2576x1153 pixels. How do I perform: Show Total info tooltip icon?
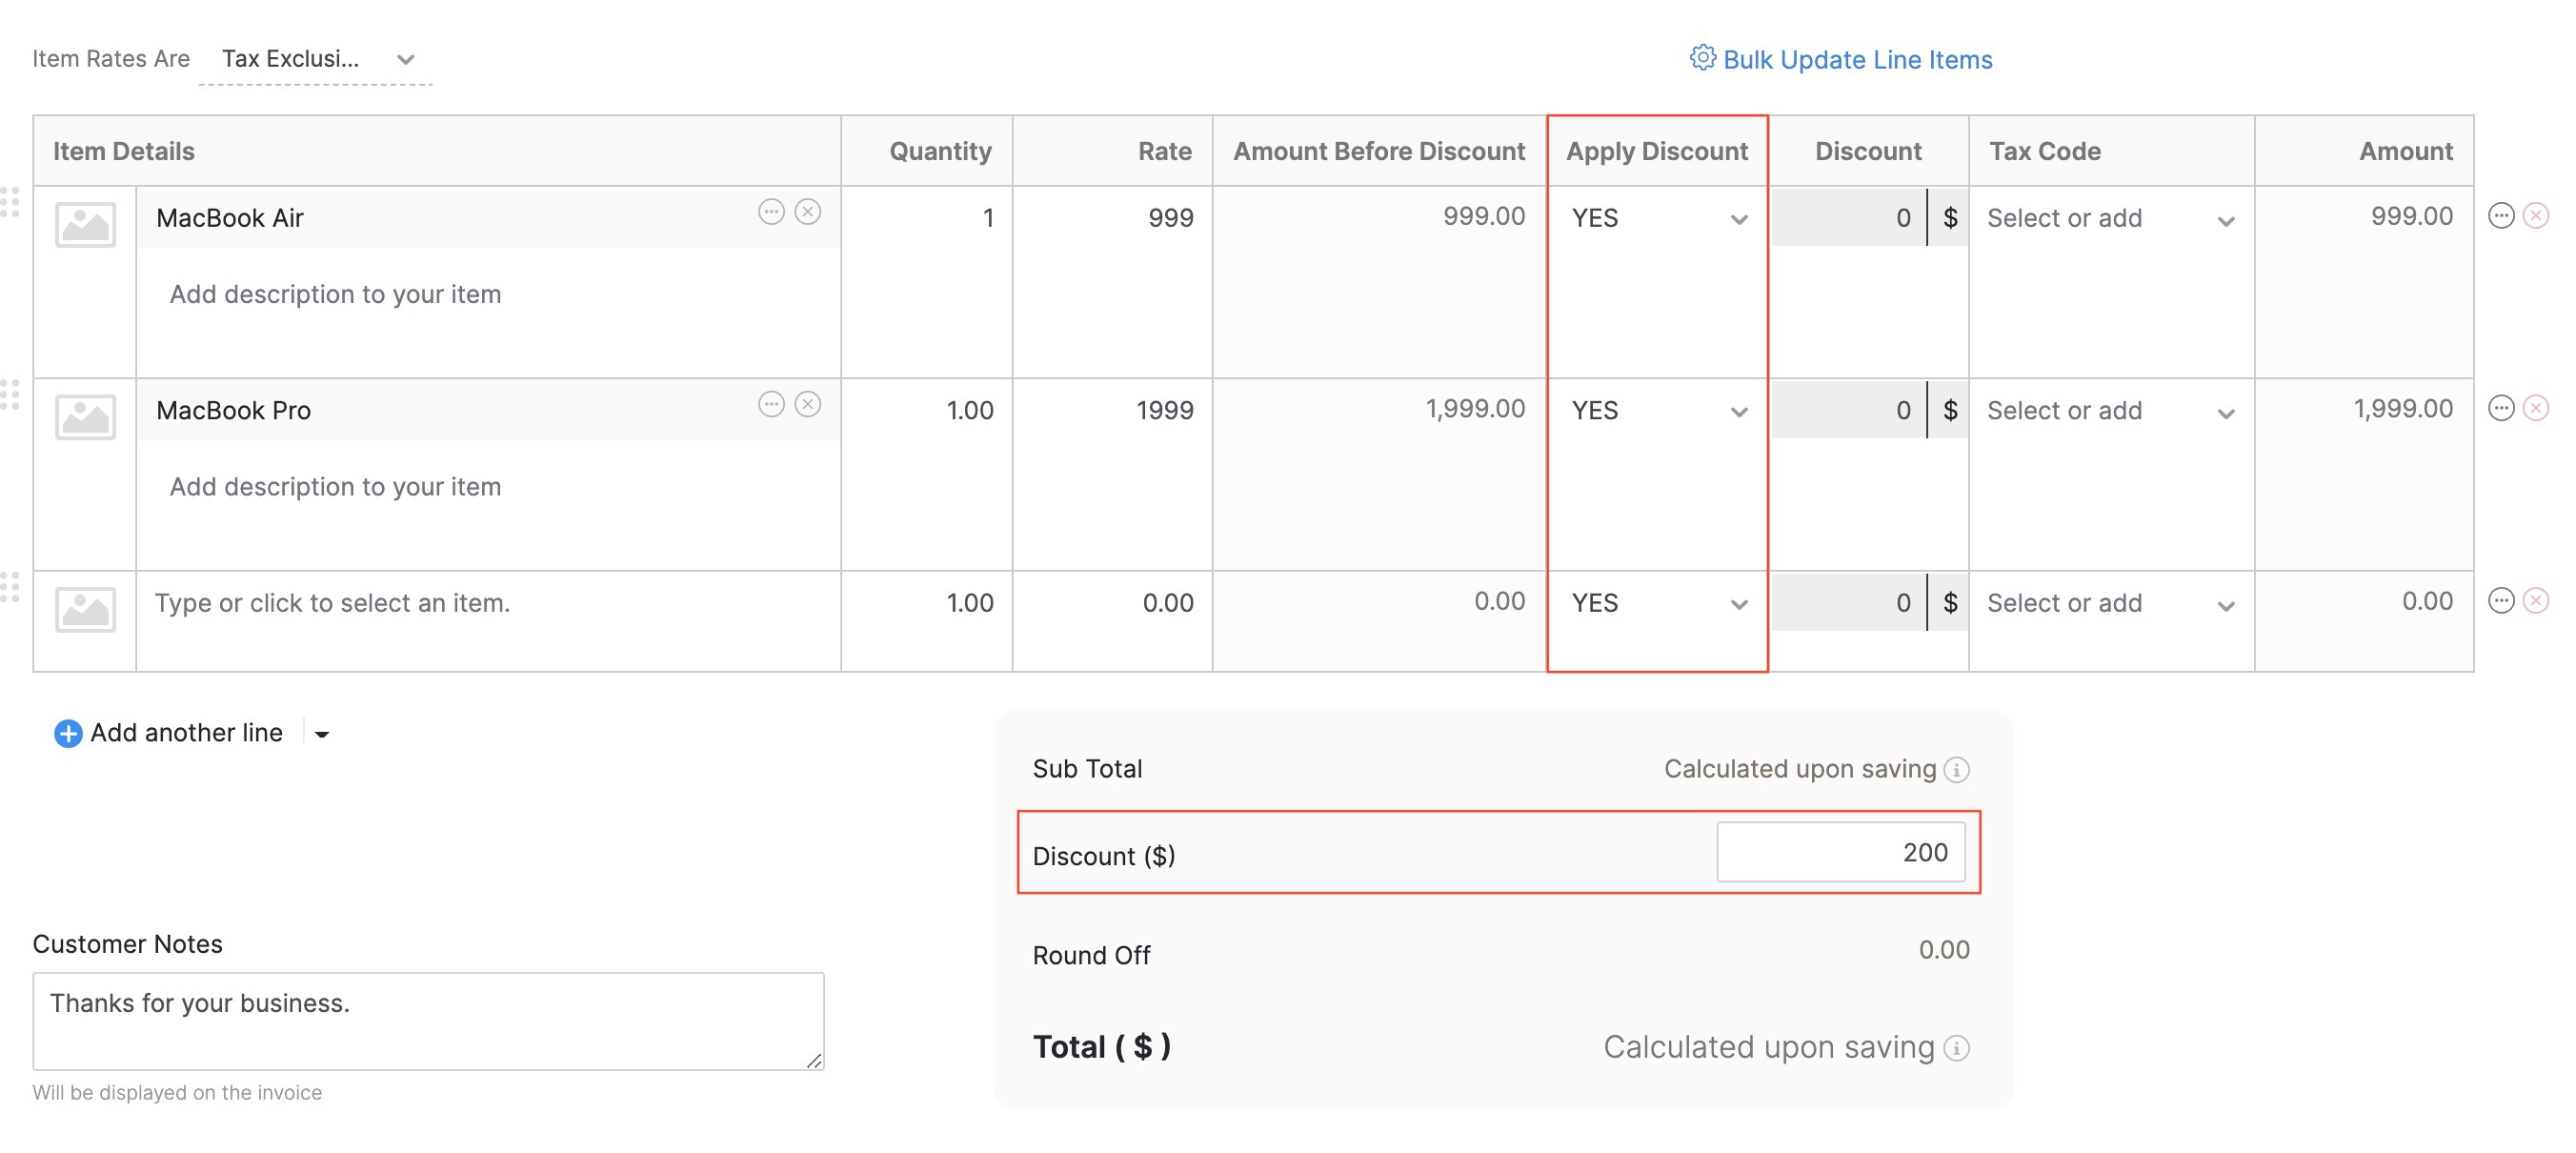pos(1956,1048)
